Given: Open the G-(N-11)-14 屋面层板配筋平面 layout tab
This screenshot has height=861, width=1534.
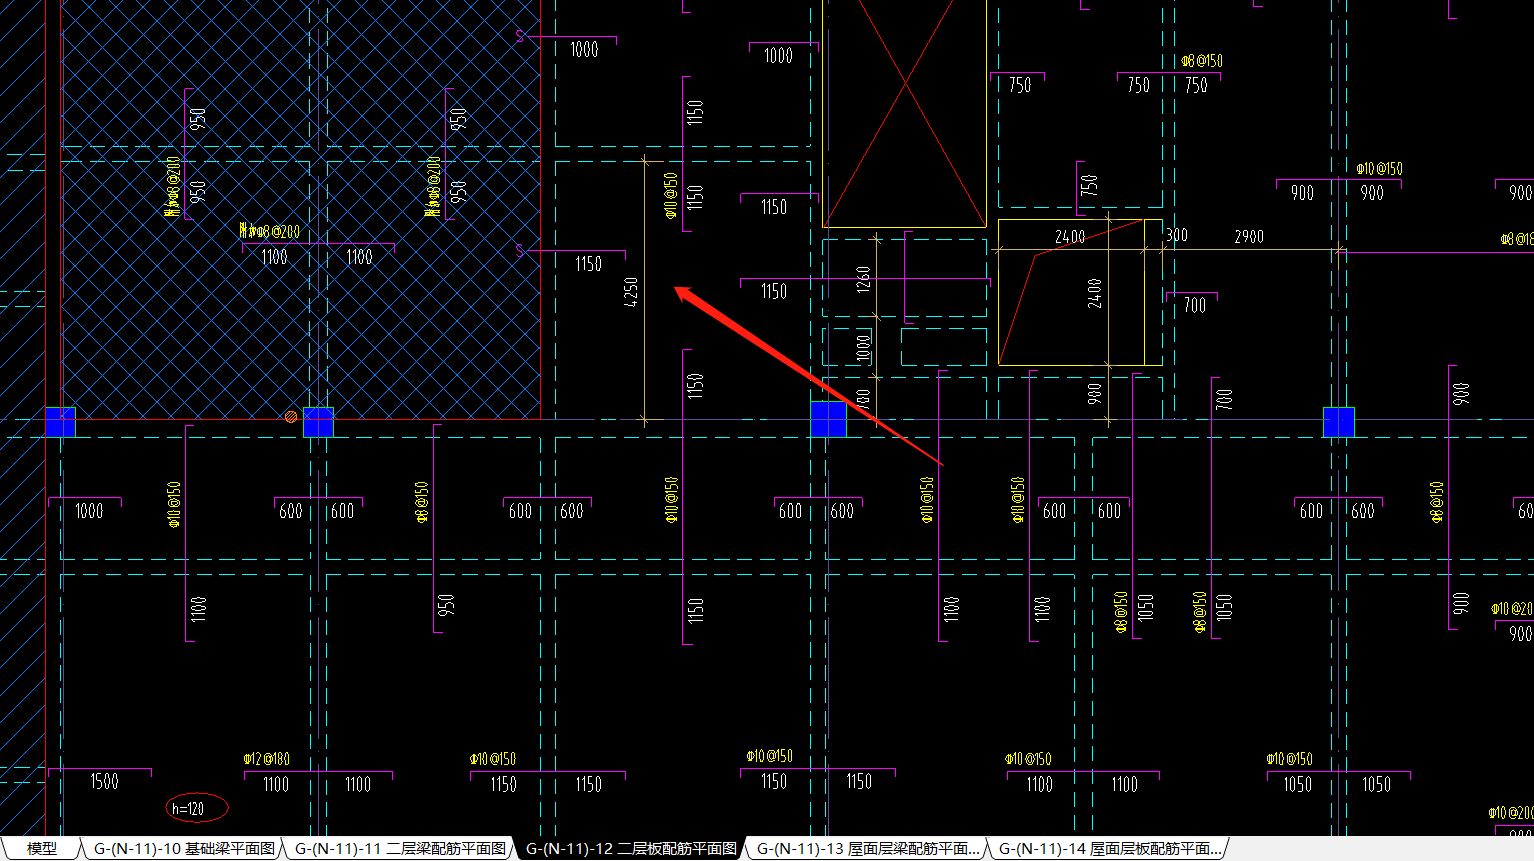Looking at the screenshot, I should 1110,849.
